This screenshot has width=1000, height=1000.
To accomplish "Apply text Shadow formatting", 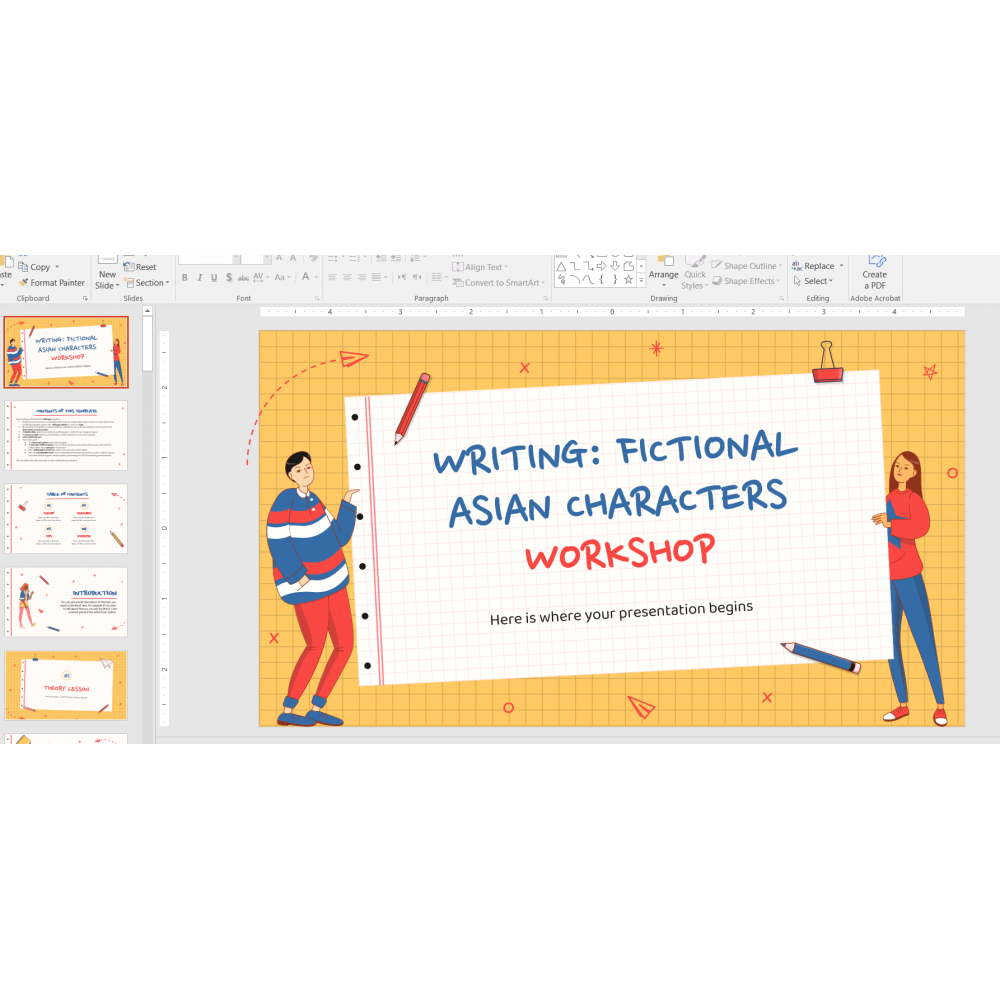I will coord(229,278).
